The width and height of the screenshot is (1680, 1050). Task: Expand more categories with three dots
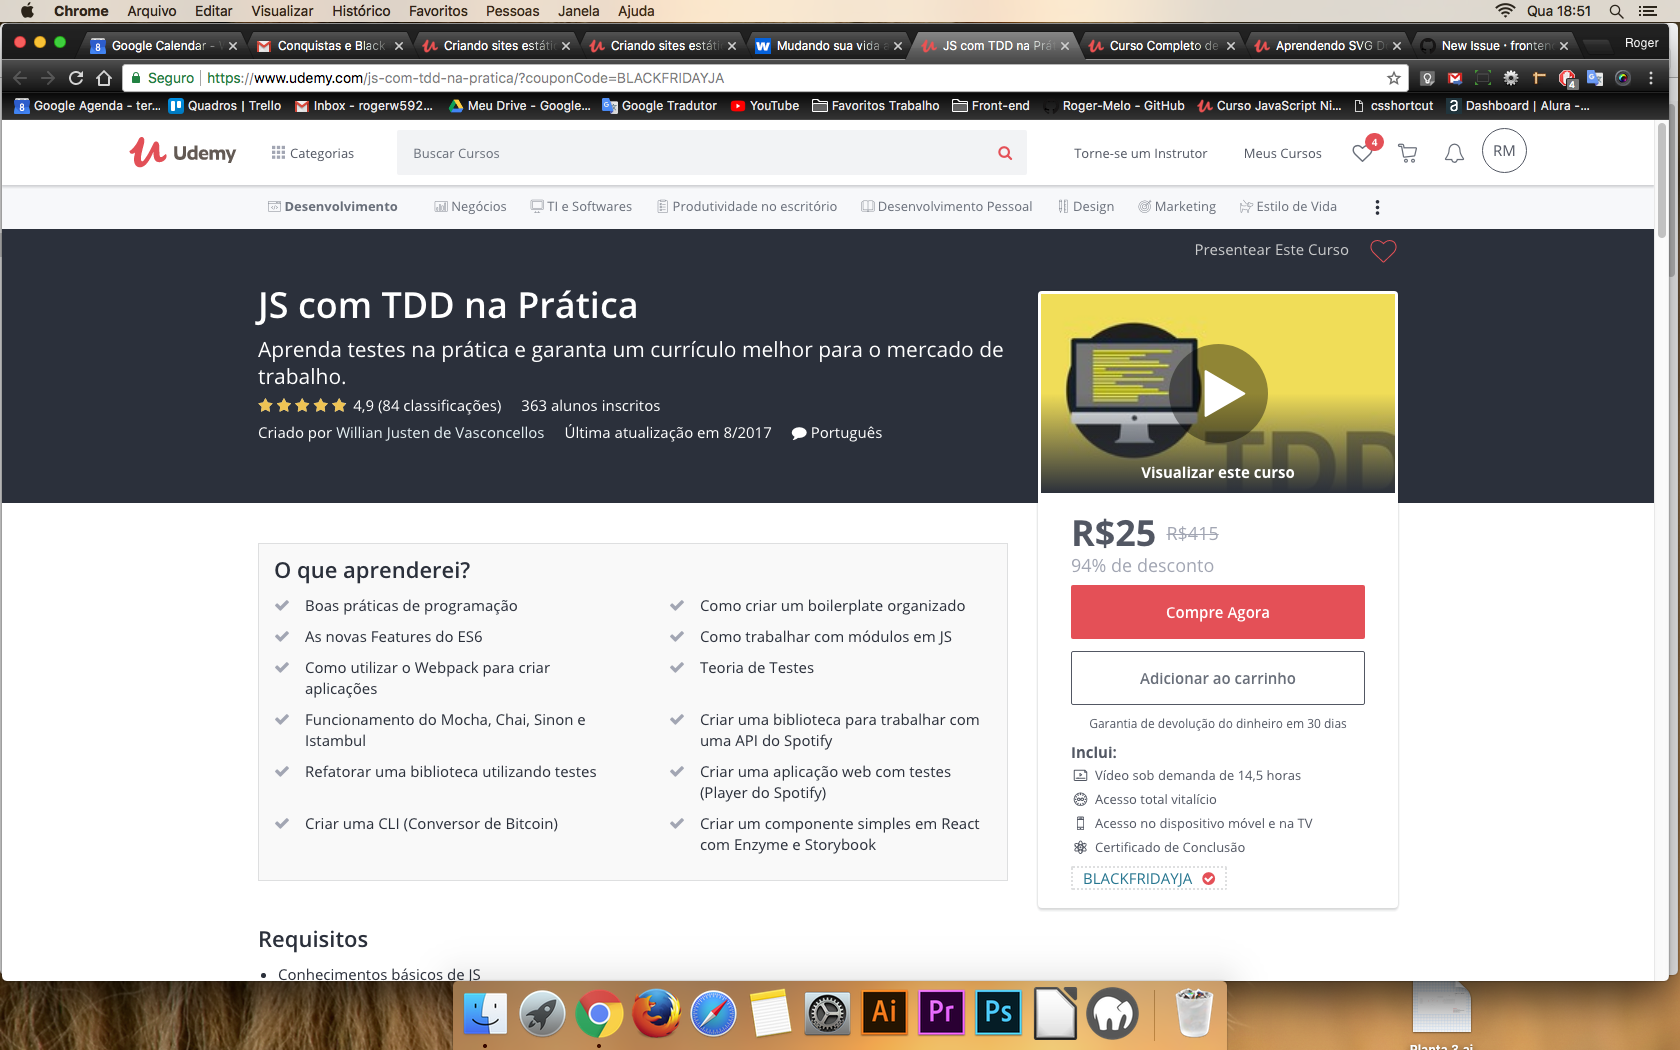tap(1377, 207)
